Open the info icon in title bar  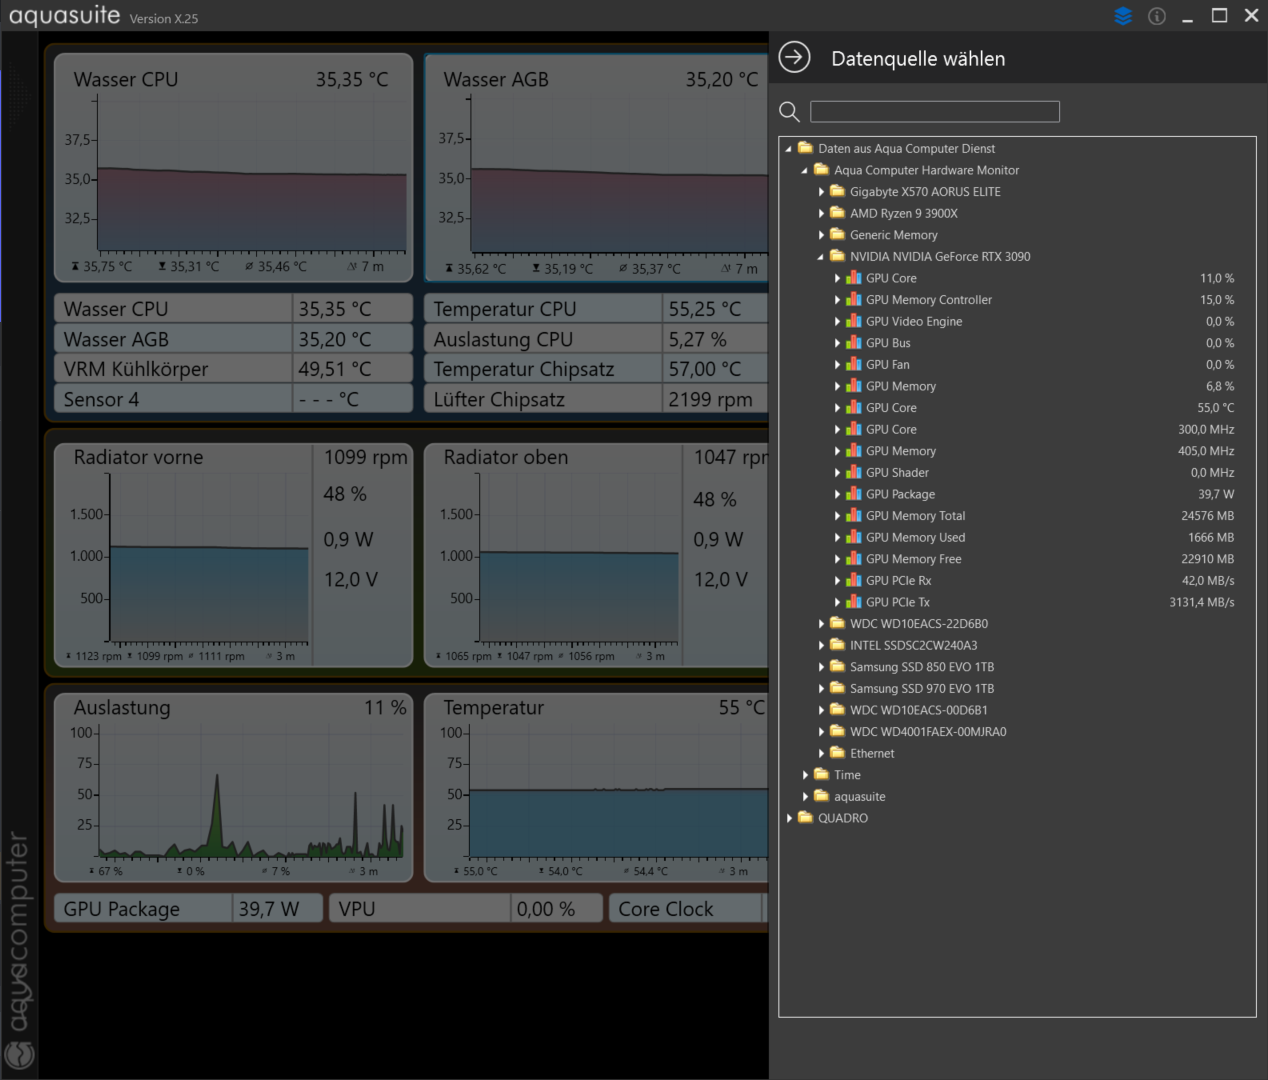tap(1157, 16)
